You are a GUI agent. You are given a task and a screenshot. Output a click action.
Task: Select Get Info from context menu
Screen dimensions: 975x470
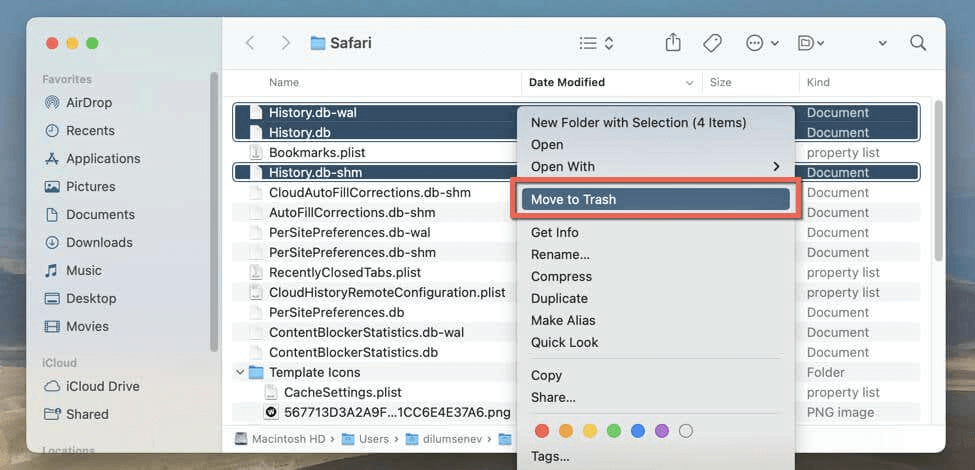[x=555, y=233]
